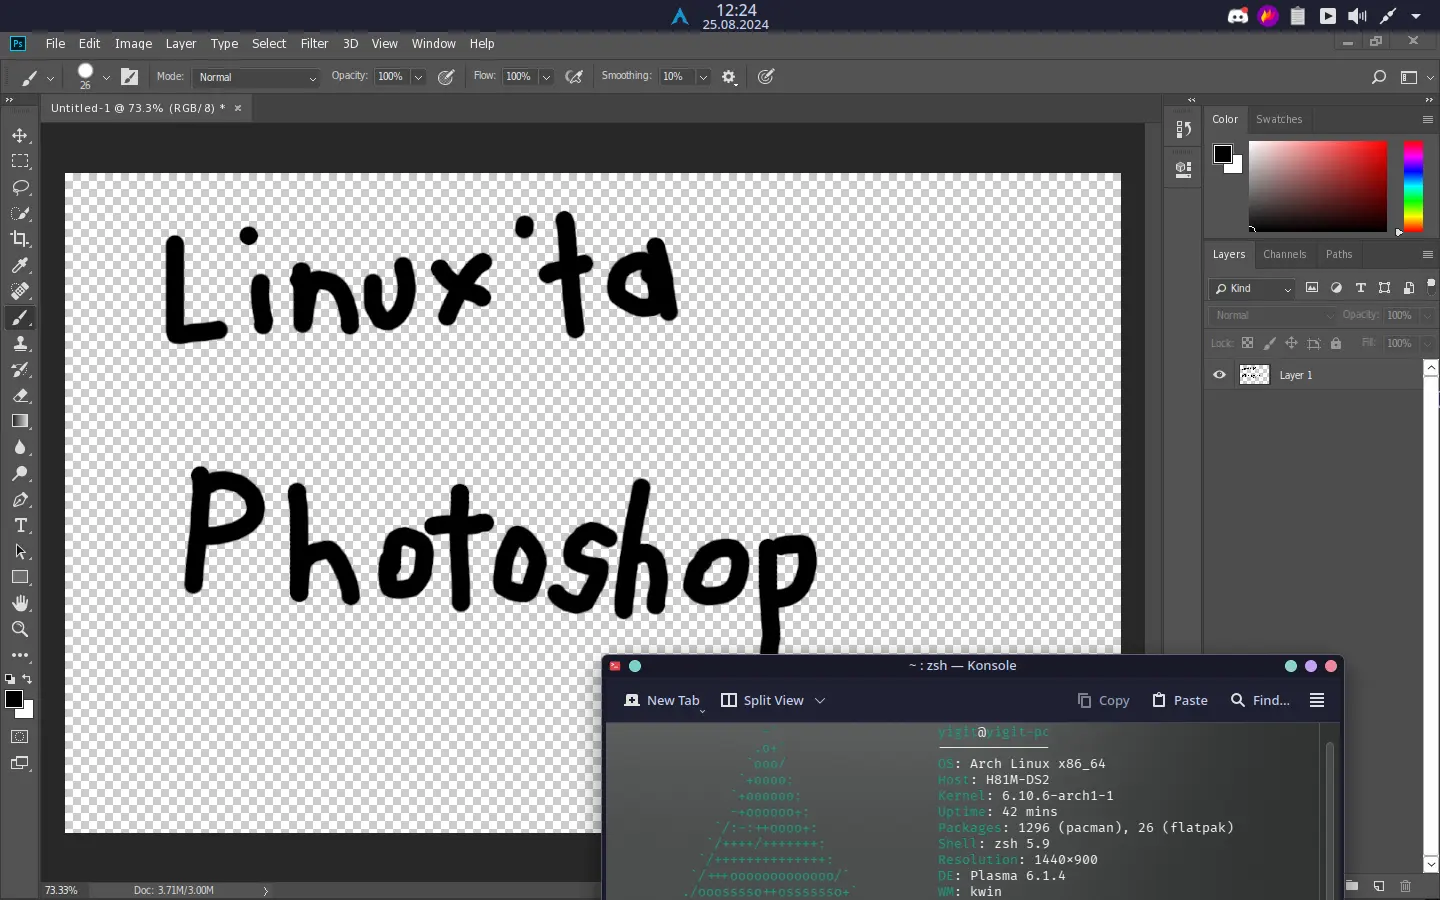Select the Clone Stamp tool
Screen dimensions: 1440x900
[x=20, y=343]
